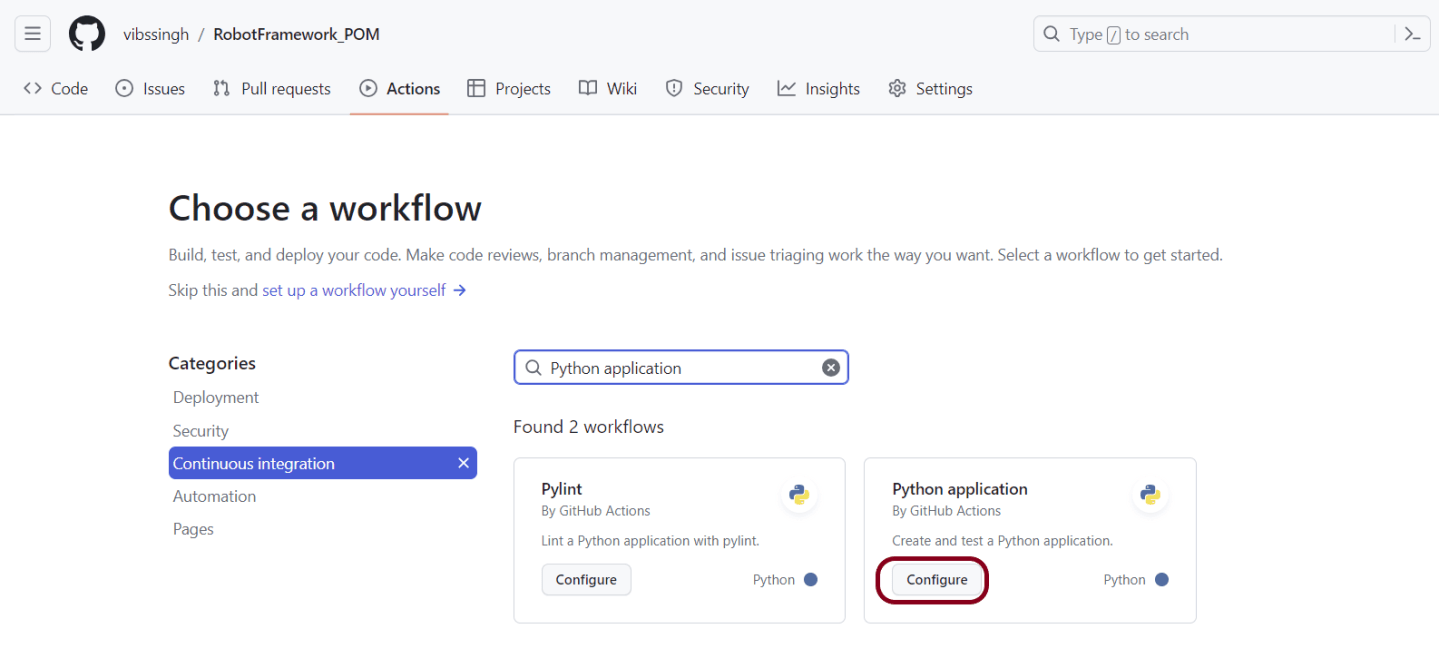This screenshot has width=1439, height=658.
Task: Remove the Continuous integration filter X
Action: click(463, 463)
